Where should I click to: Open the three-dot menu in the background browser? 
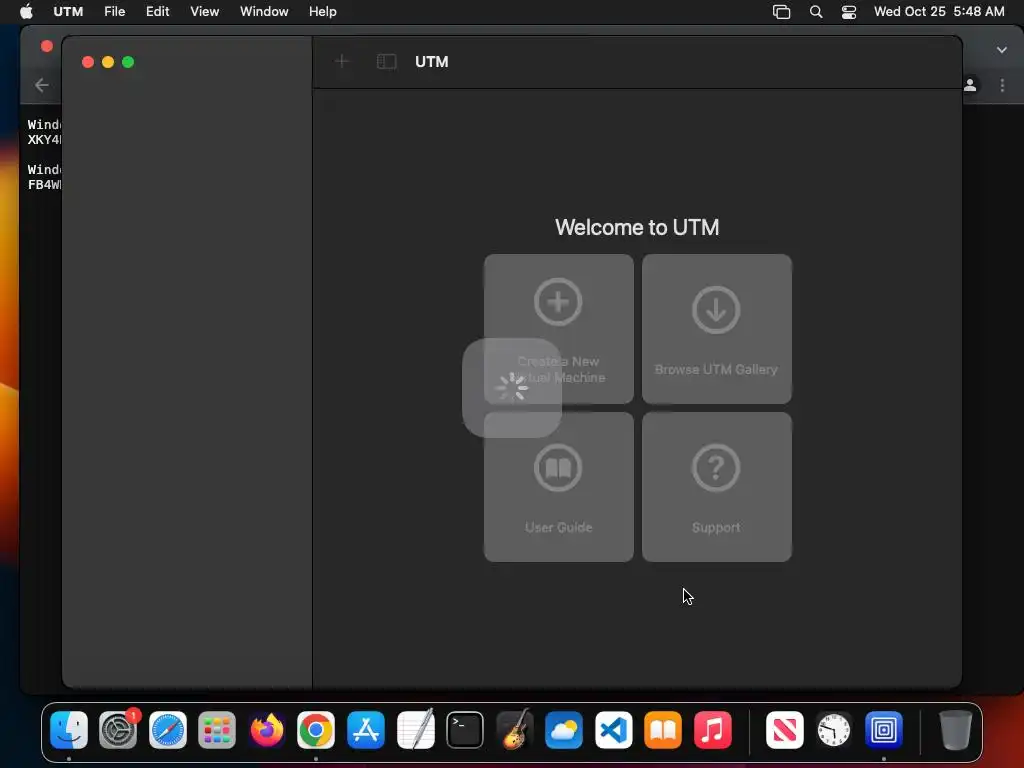click(1002, 85)
